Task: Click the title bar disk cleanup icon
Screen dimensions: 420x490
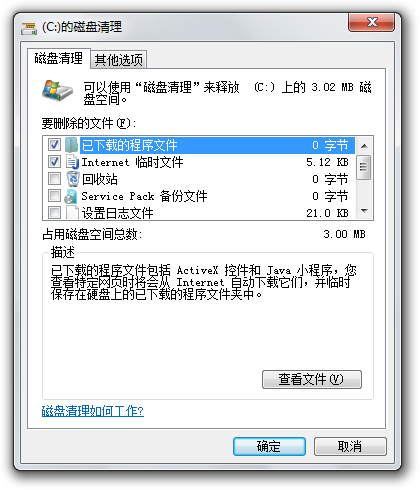Action: pos(29,28)
